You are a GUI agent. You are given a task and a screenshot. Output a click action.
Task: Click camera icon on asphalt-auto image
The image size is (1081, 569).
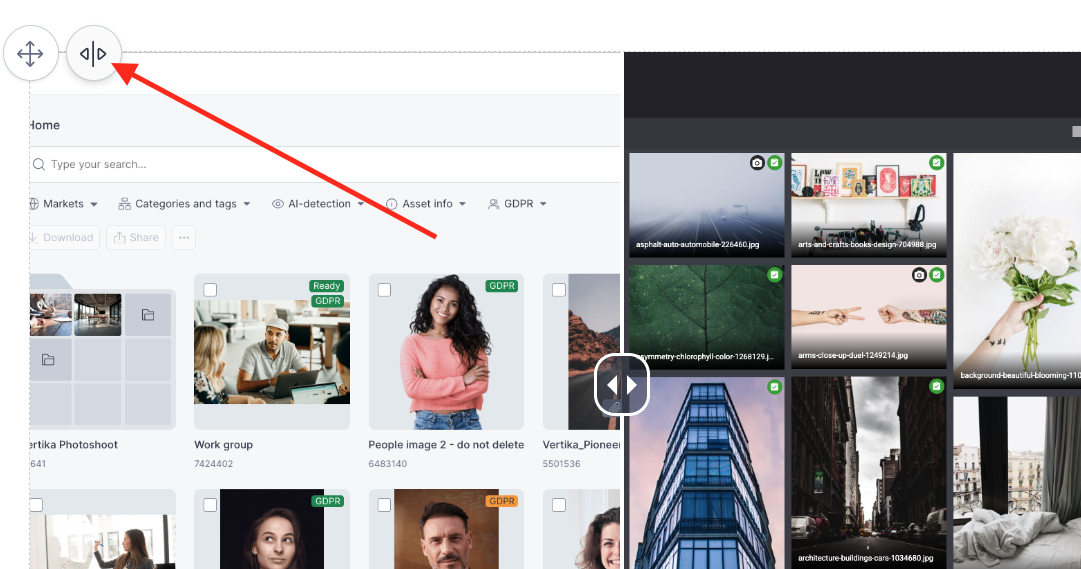(x=757, y=163)
